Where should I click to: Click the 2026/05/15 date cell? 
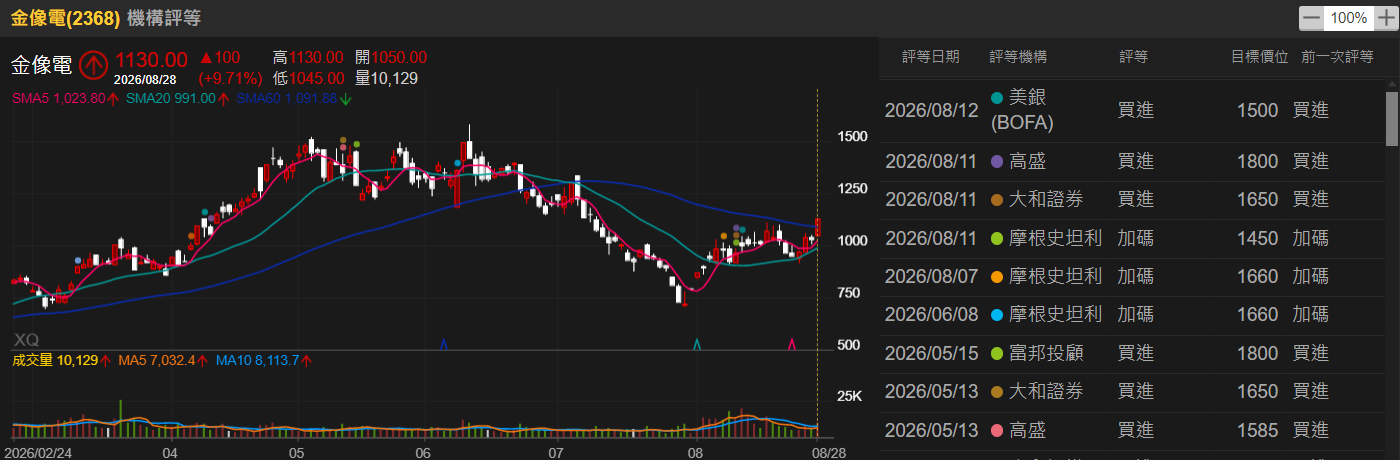point(932,354)
